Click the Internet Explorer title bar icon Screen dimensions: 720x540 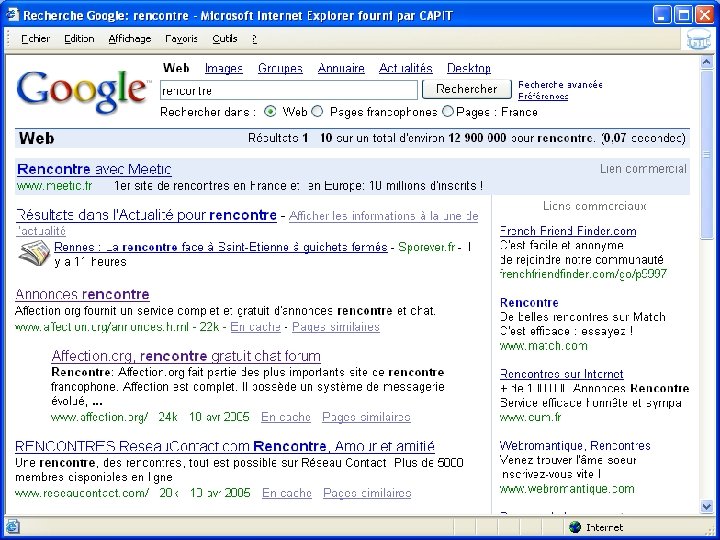(x=12, y=14)
